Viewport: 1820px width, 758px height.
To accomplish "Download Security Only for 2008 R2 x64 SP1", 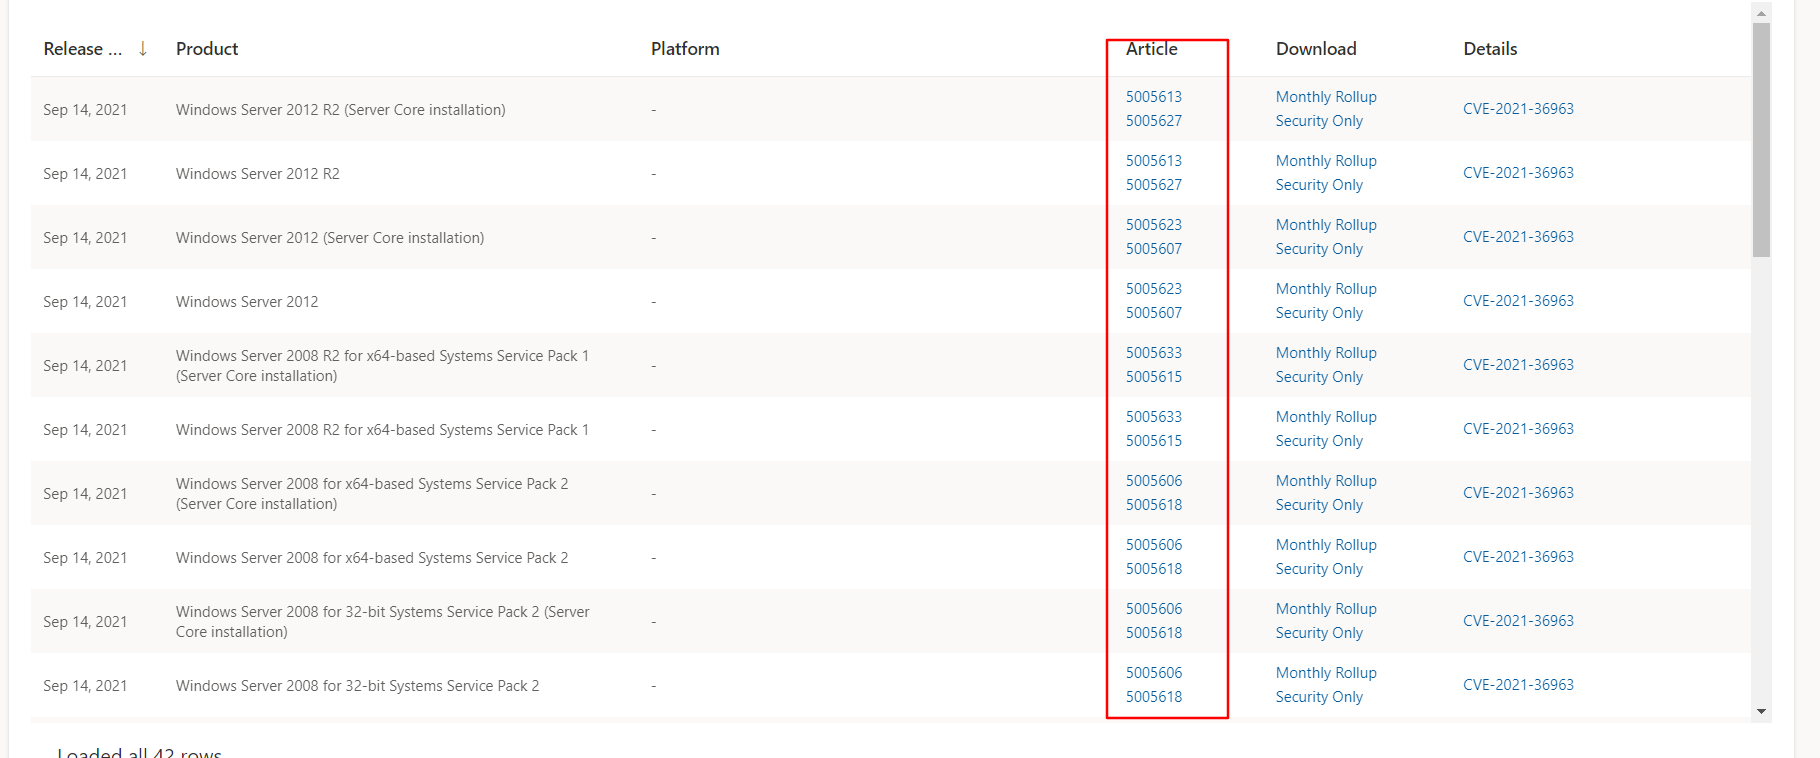I will click(x=1319, y=441).
